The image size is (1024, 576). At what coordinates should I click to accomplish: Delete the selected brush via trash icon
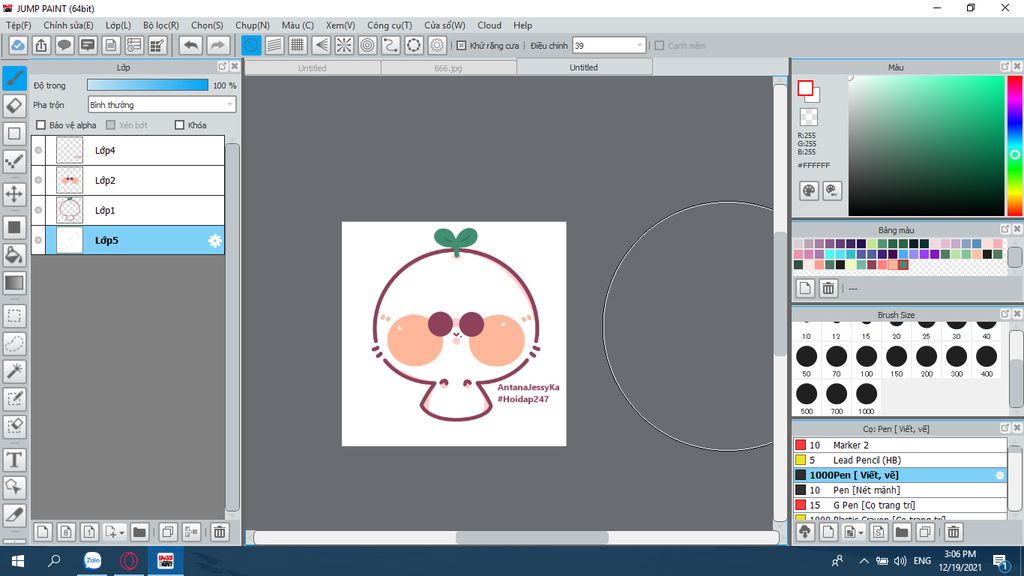[953, 532]
